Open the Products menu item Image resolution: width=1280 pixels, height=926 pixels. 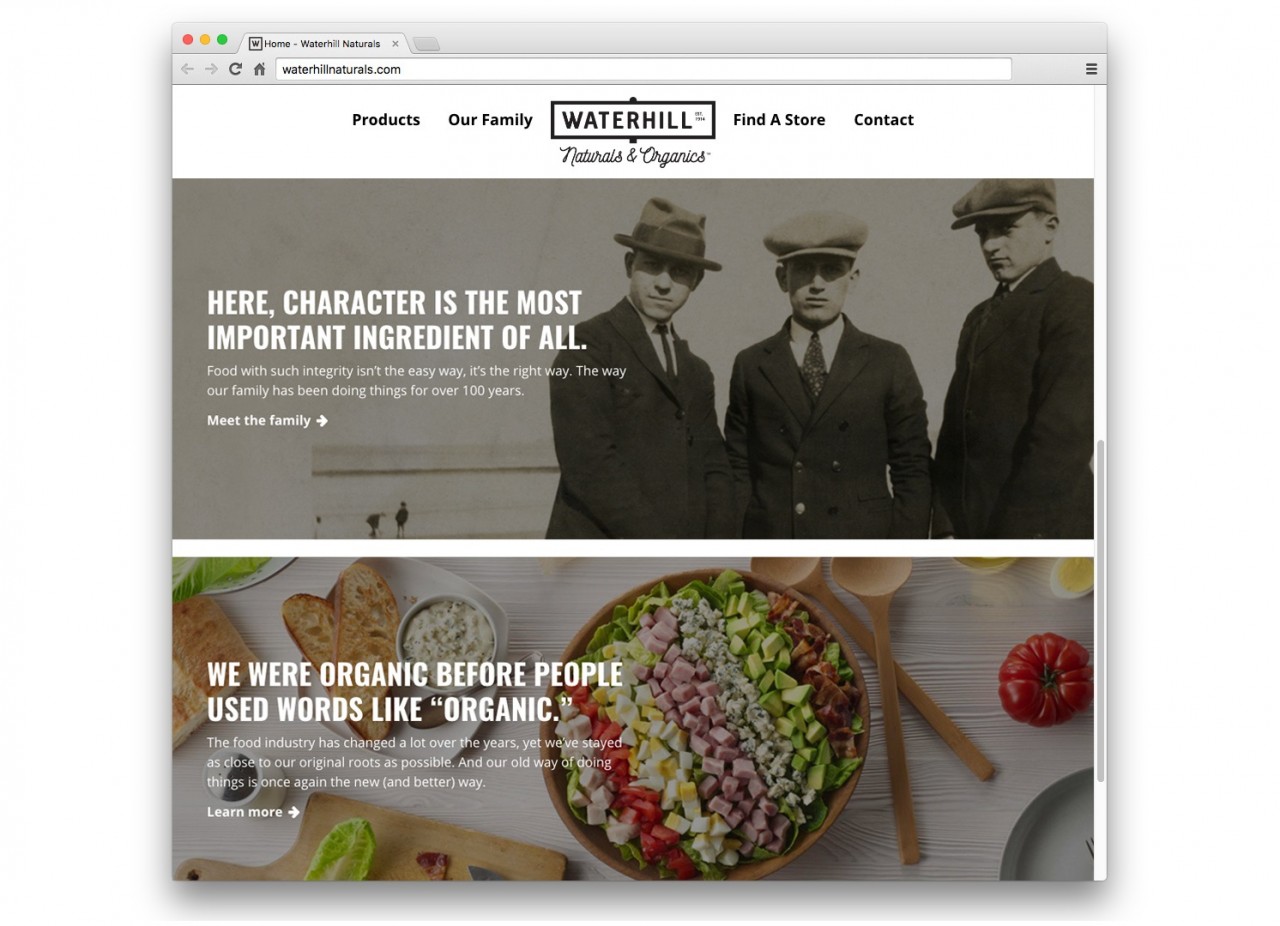(386, 120)
